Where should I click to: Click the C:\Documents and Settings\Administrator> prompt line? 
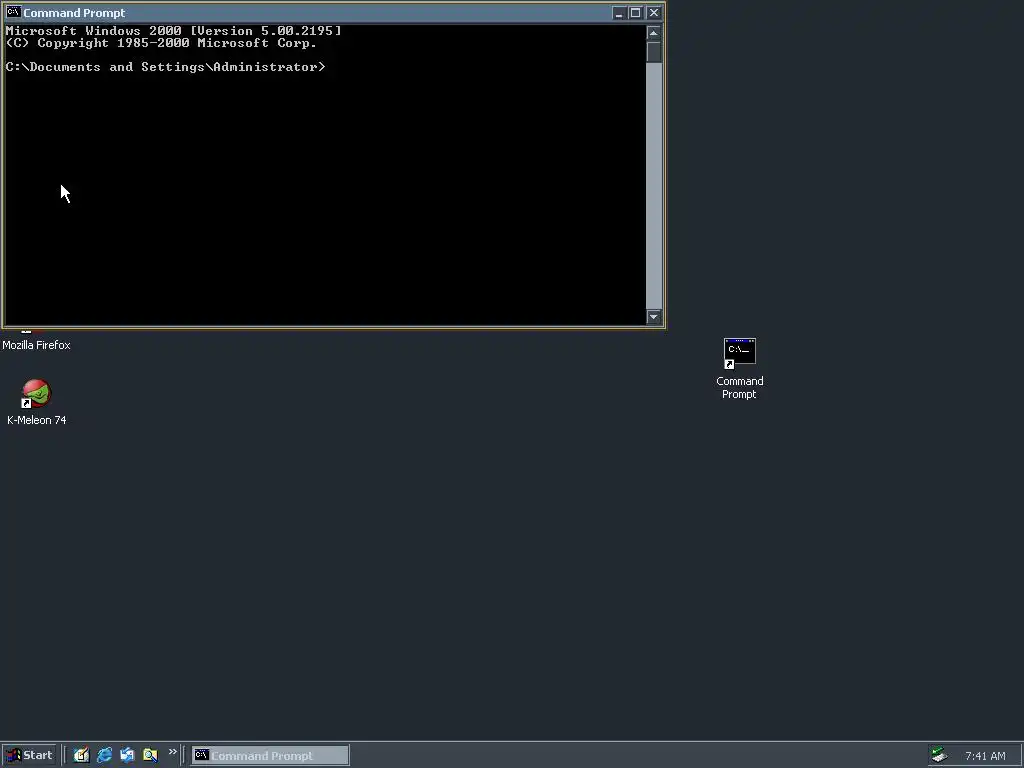pyautogui.click(x=165, y=67)
